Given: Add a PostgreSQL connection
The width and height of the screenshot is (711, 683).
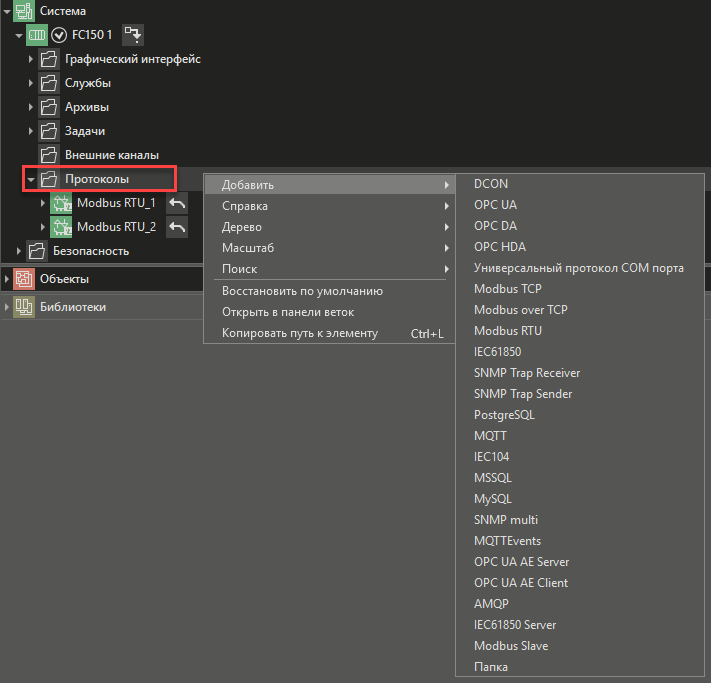Looking at the screenshot, I should point(580,415).
